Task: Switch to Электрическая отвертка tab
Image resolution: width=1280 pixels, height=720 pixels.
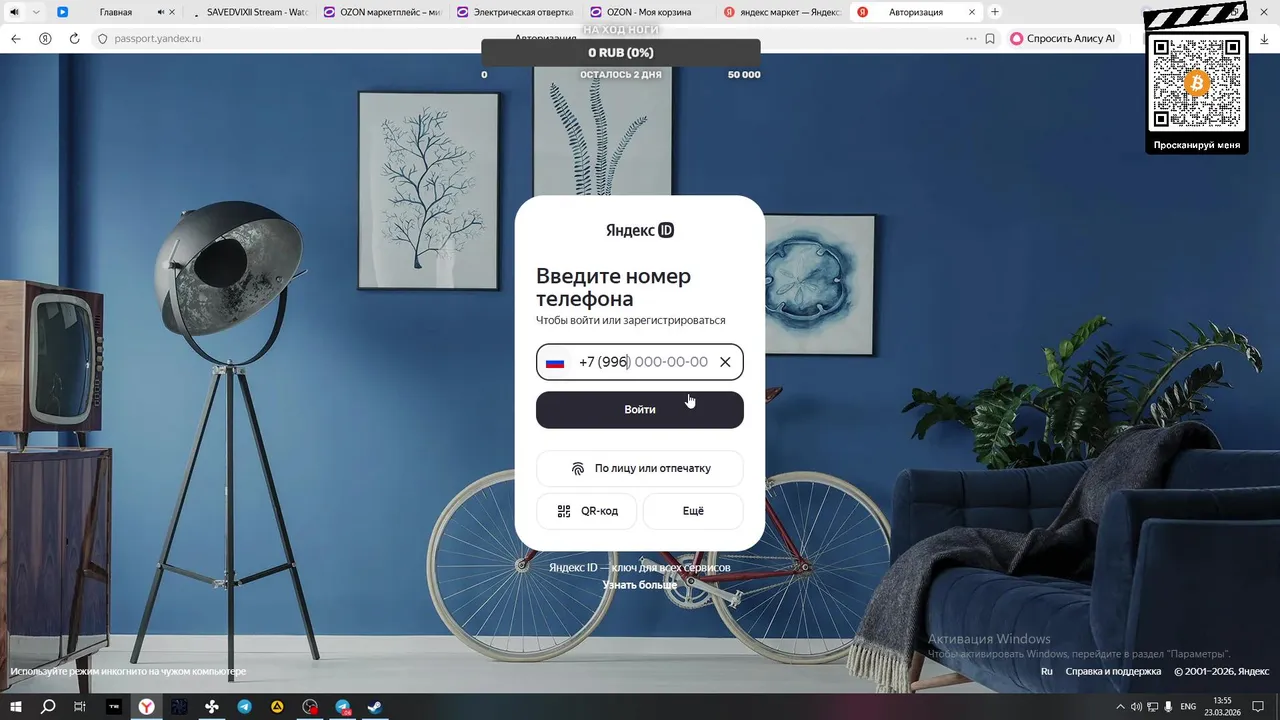Action: pos(515,12)
